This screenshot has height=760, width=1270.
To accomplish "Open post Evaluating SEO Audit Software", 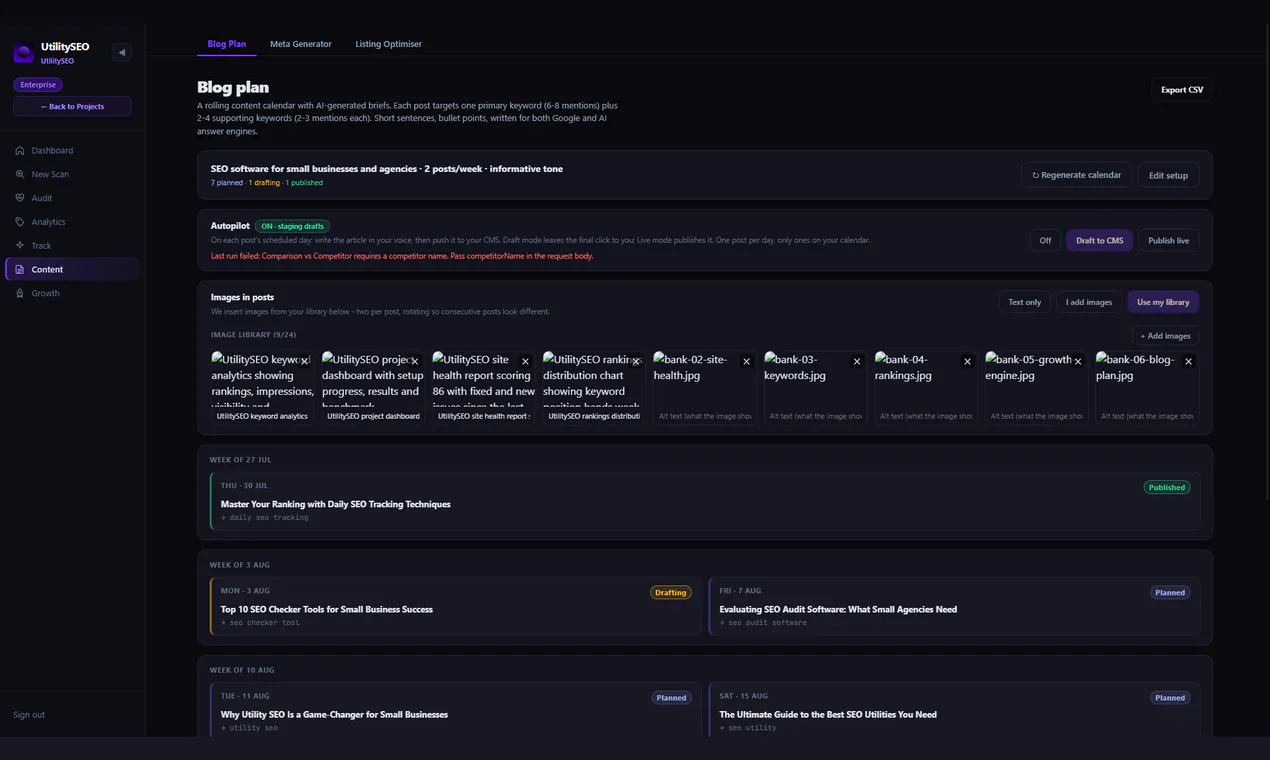I will click(x=954, y=606).
